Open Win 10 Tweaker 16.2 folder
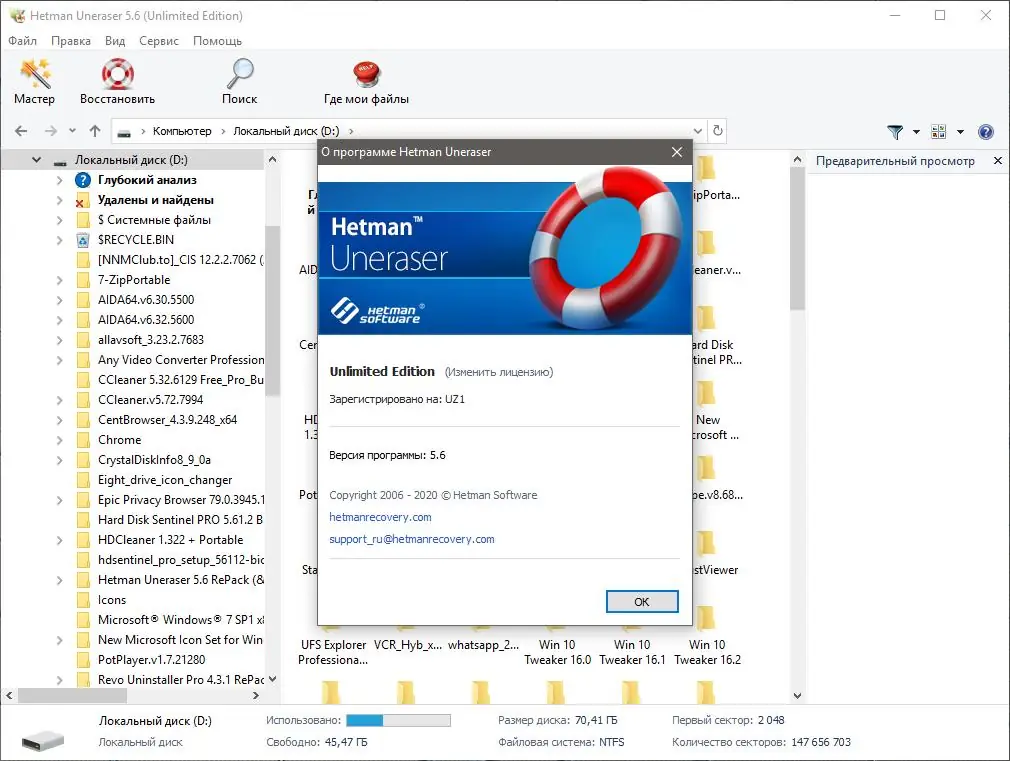Image resolution: width=1010 pixels, height=761 pixels. (x=707, y=651)
